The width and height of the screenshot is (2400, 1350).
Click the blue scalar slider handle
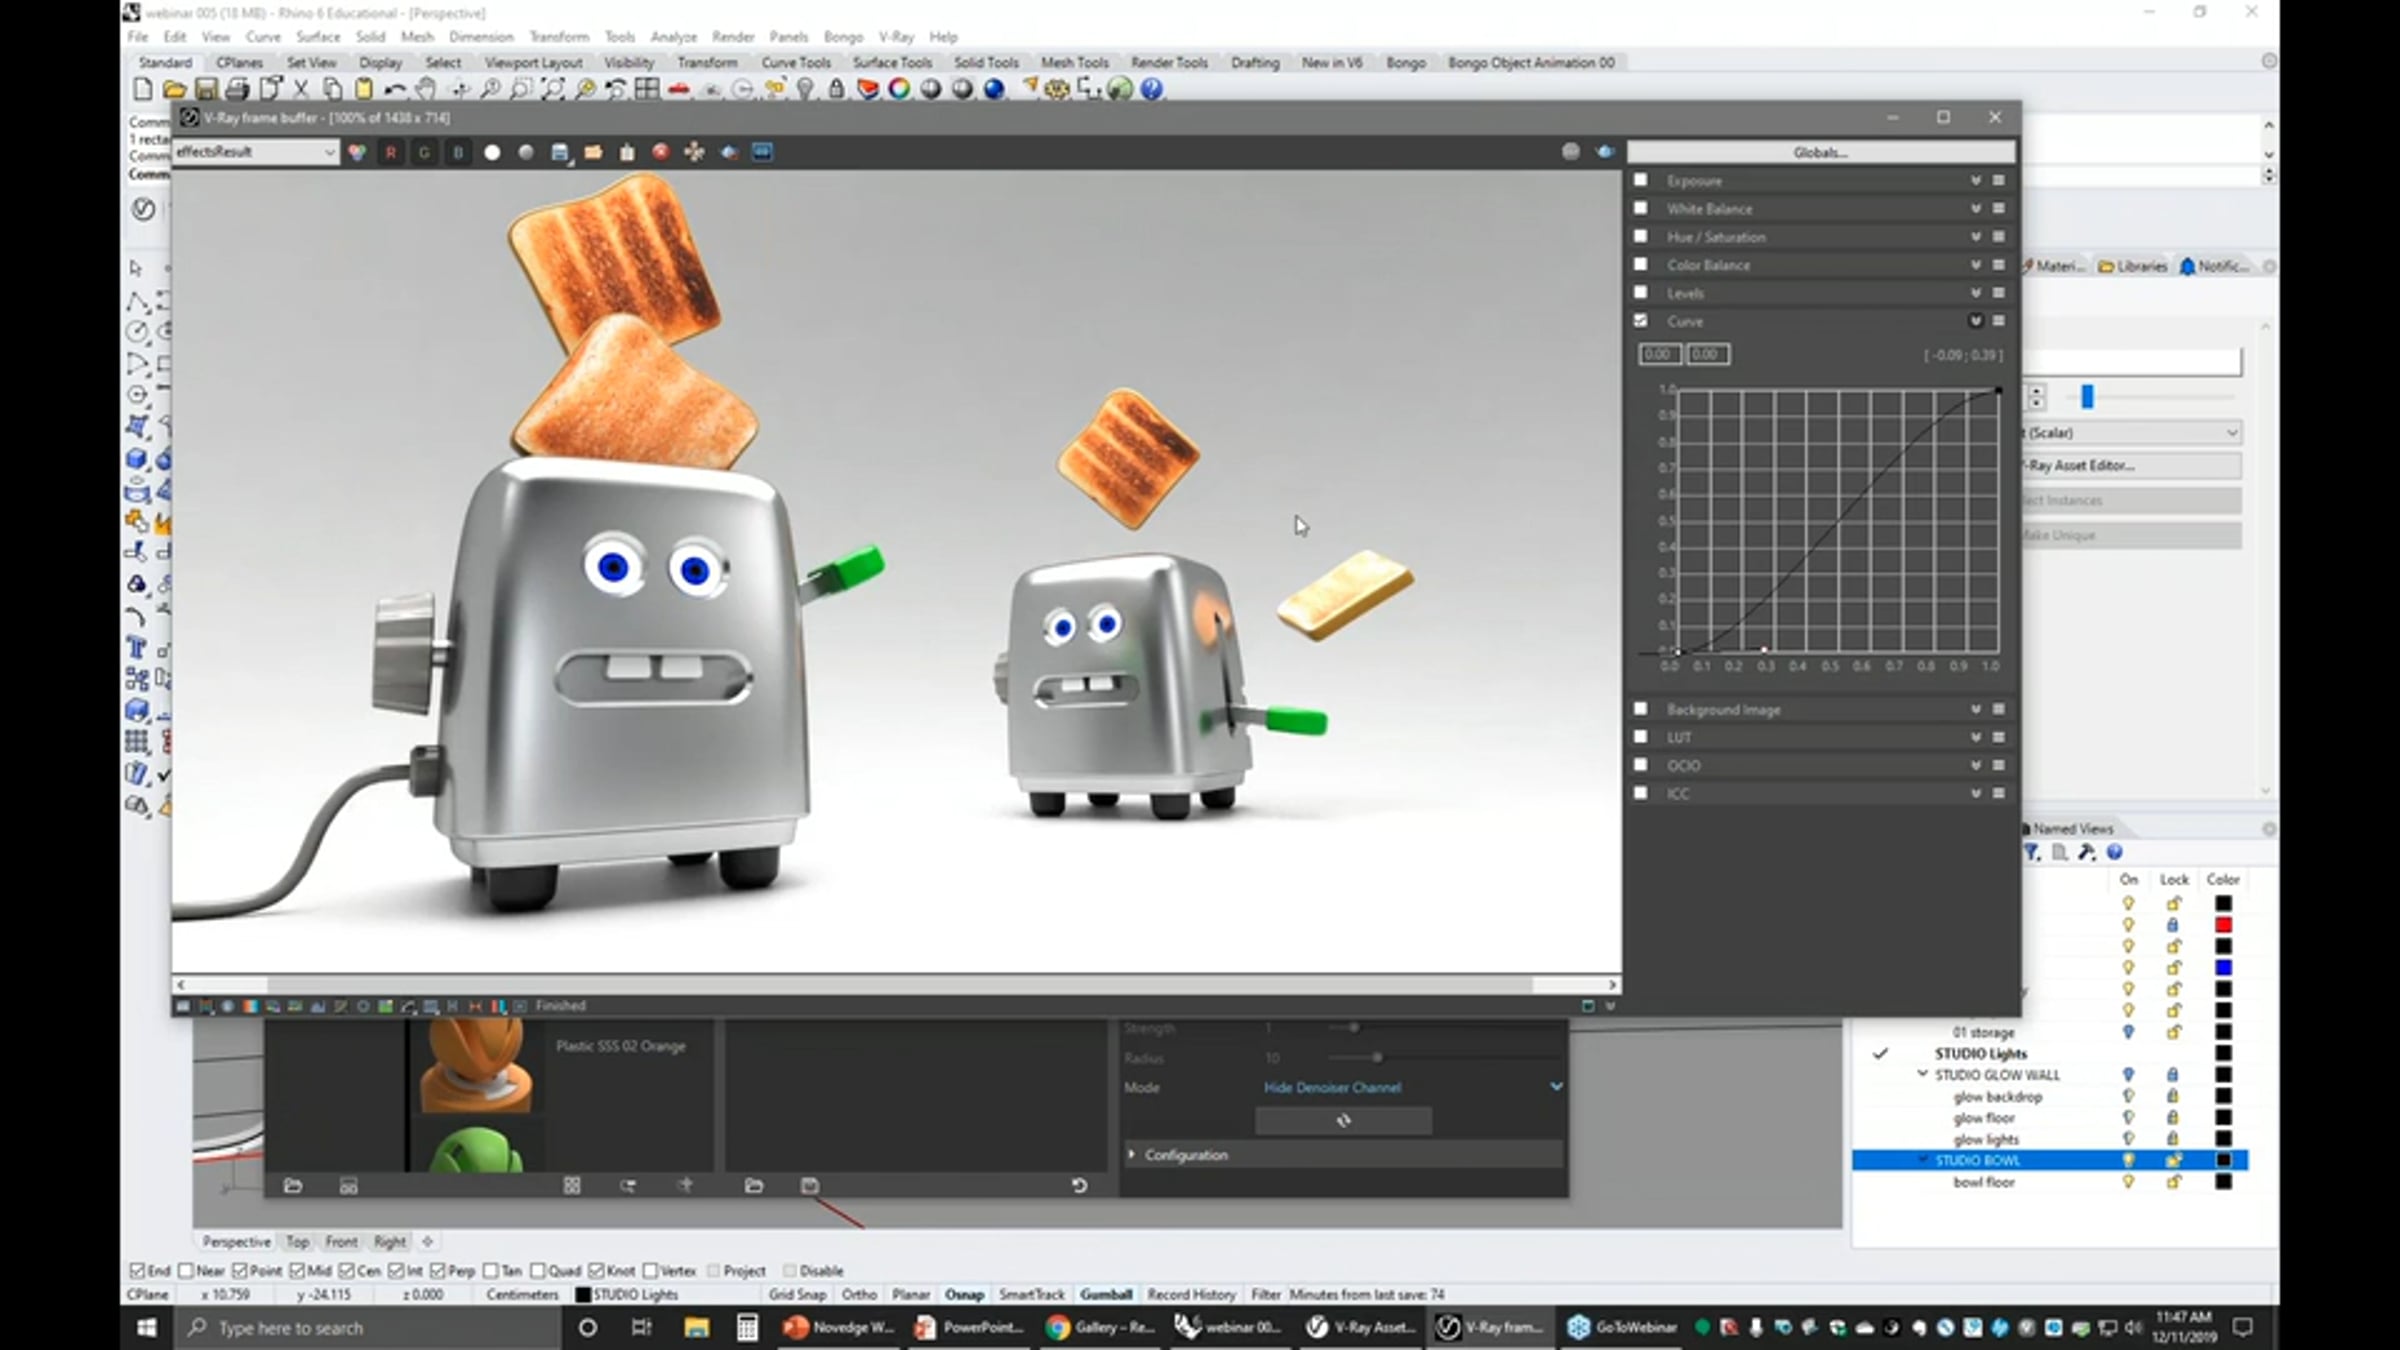pyautogui.click(x=2087, y=397)
